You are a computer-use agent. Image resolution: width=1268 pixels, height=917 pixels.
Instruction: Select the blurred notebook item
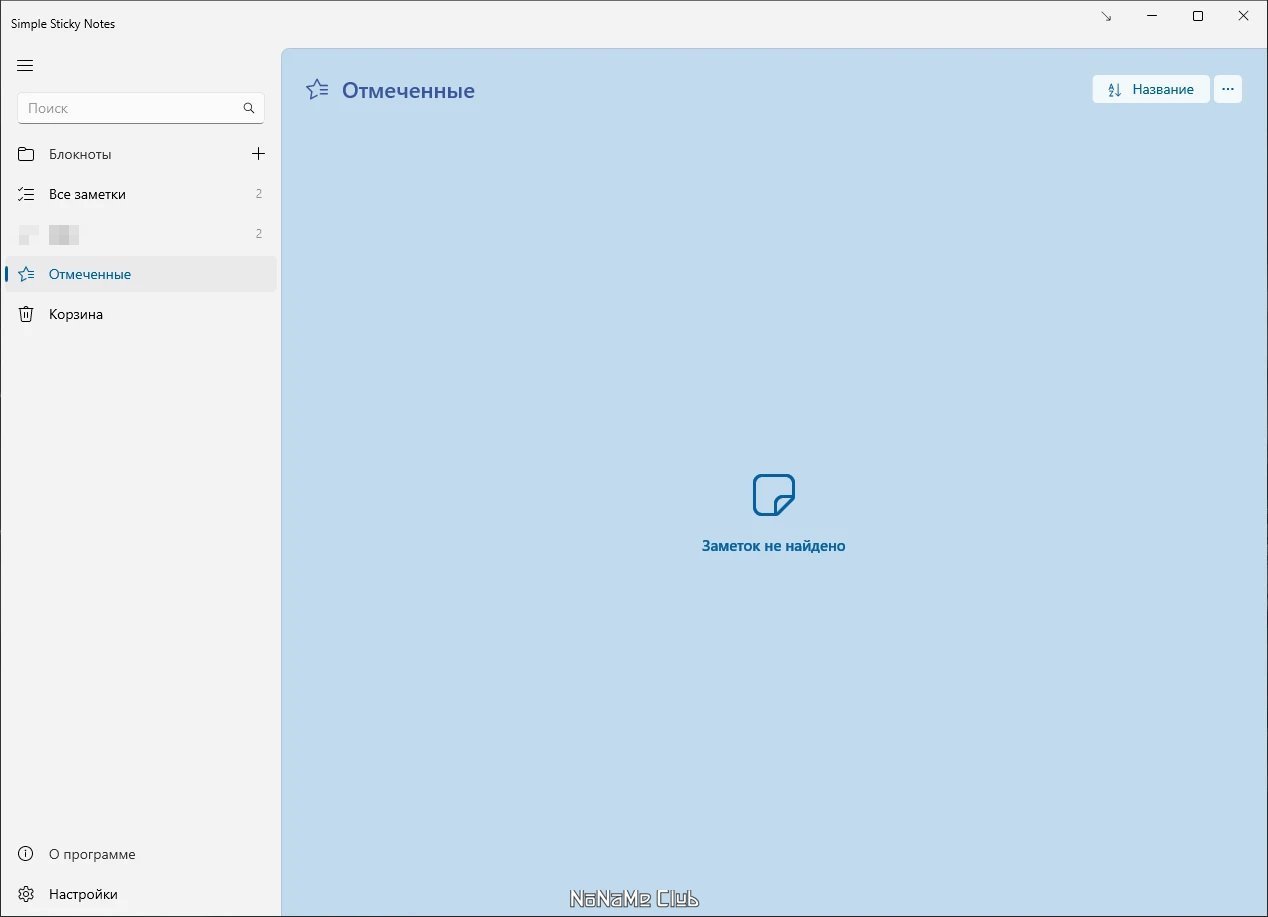click(141, 234)
